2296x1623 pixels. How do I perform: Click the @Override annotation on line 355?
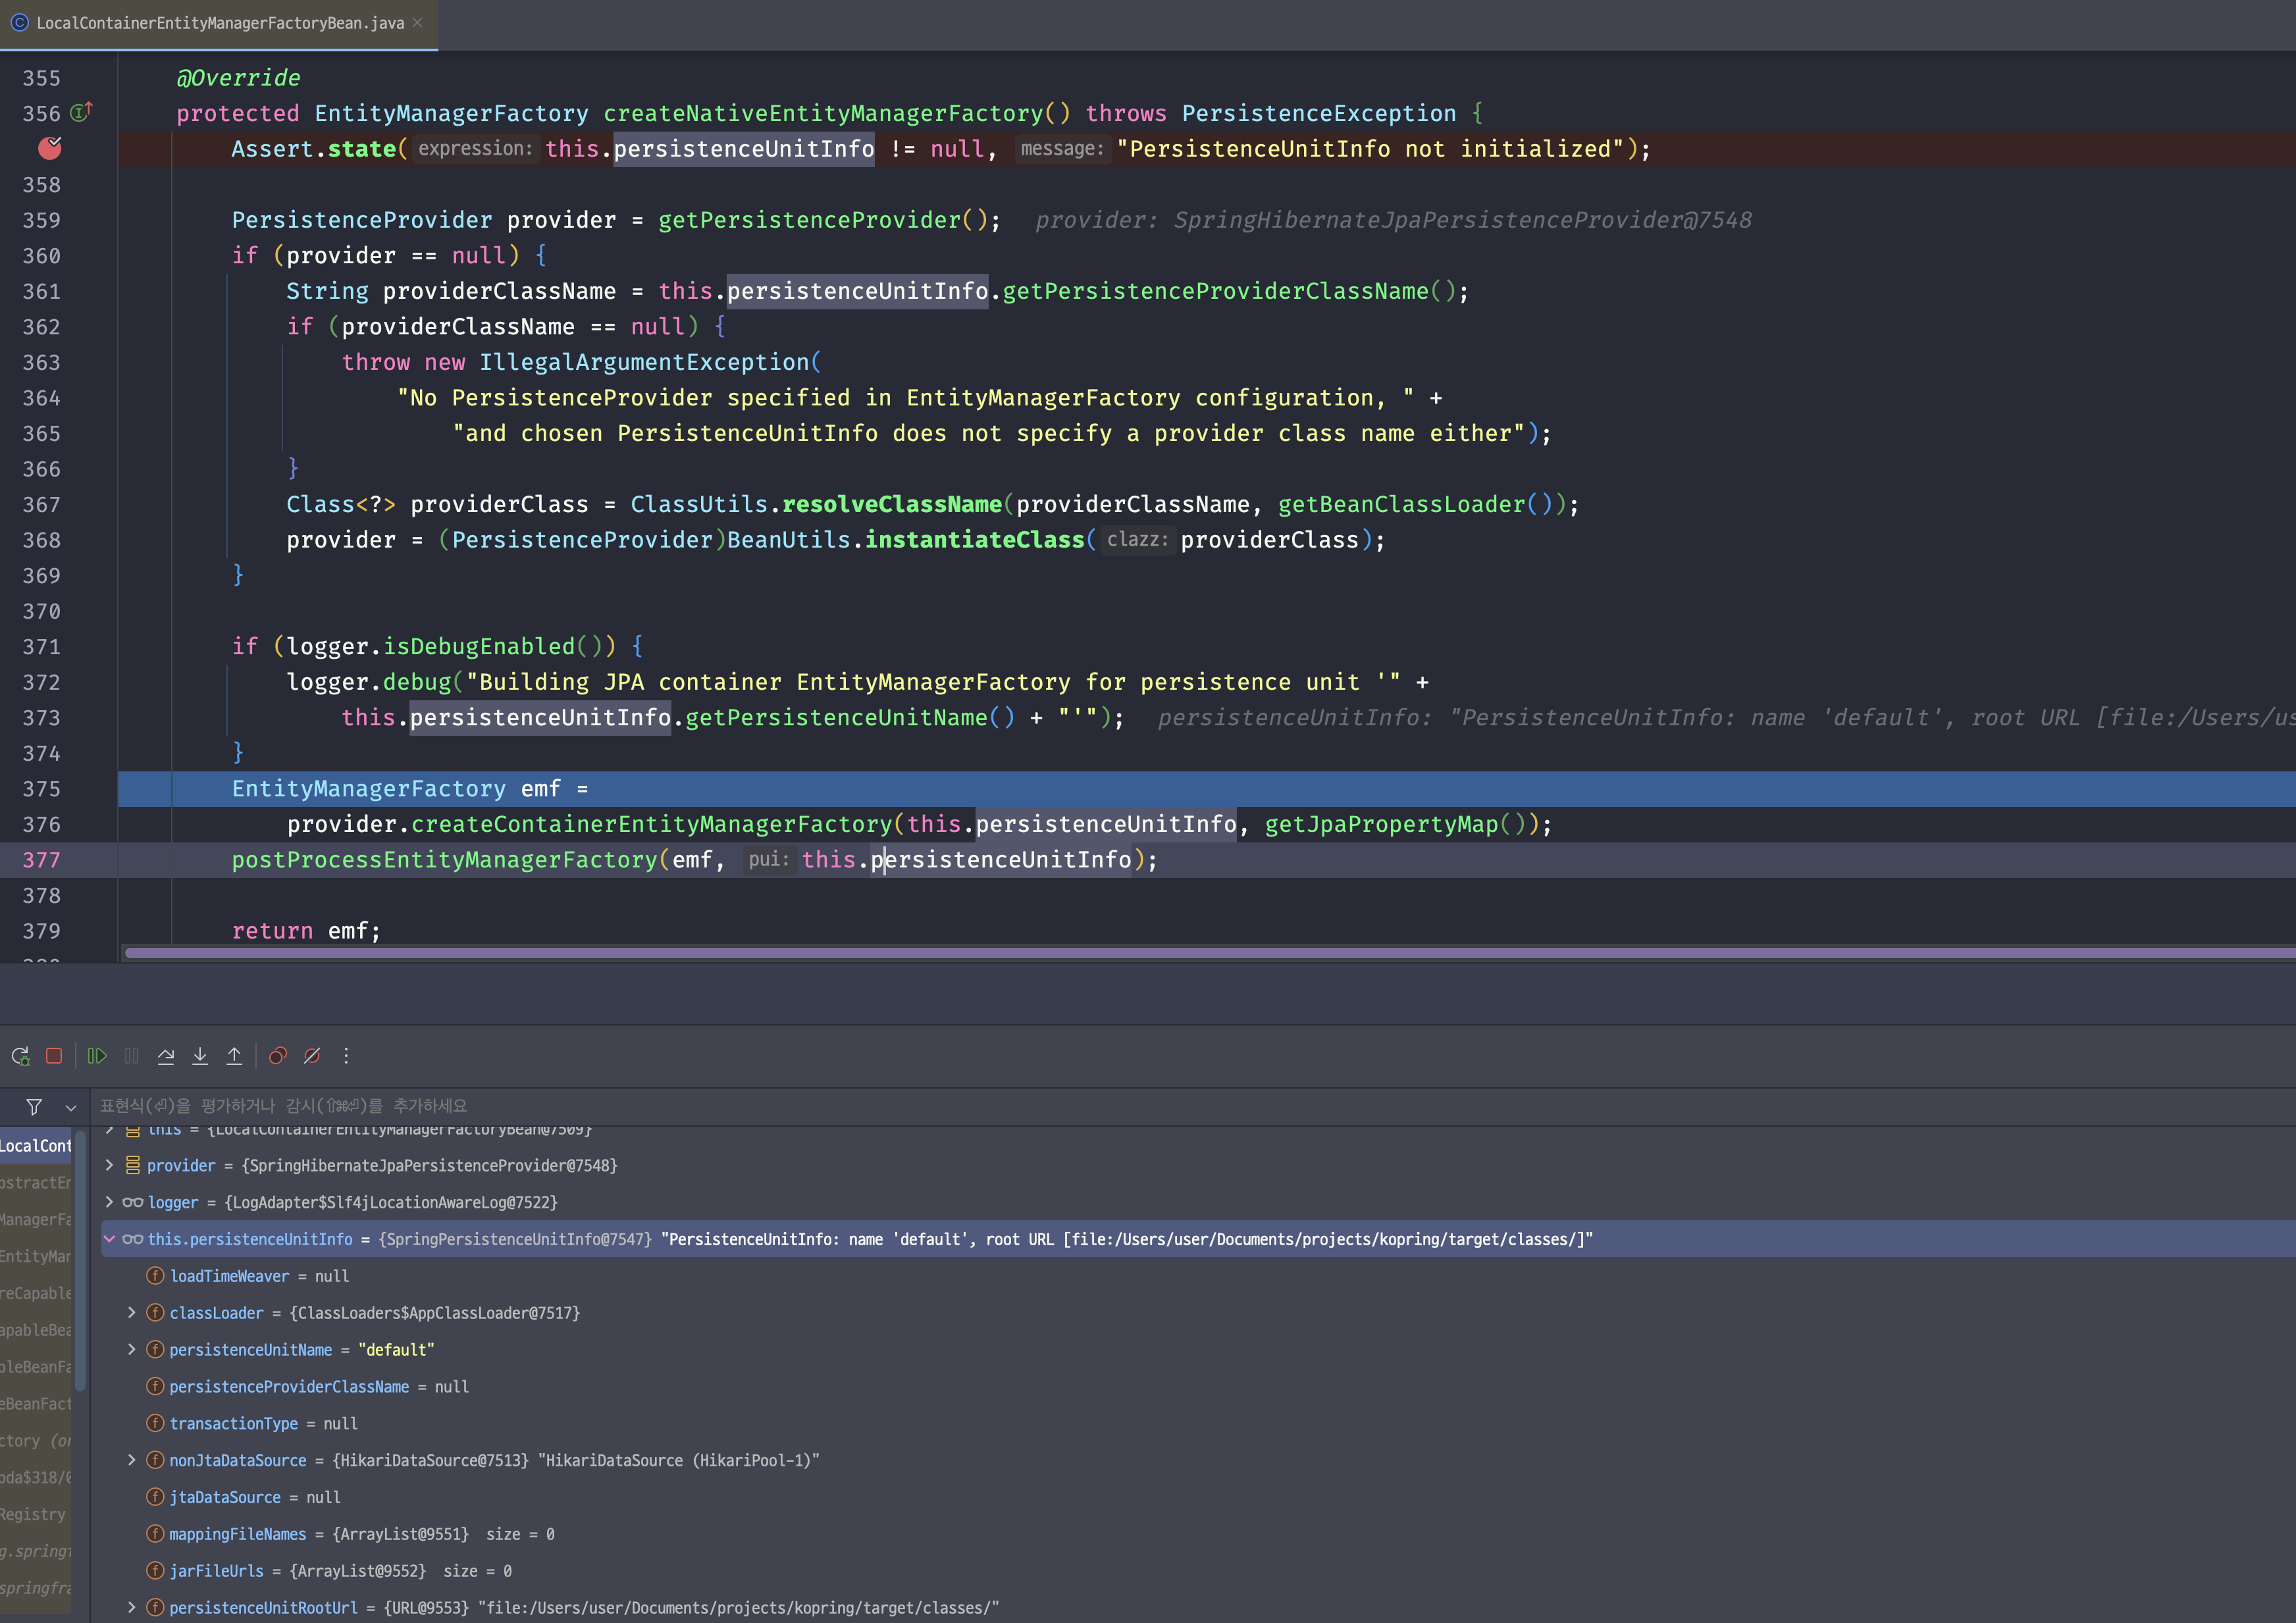(x=238, y=78)
